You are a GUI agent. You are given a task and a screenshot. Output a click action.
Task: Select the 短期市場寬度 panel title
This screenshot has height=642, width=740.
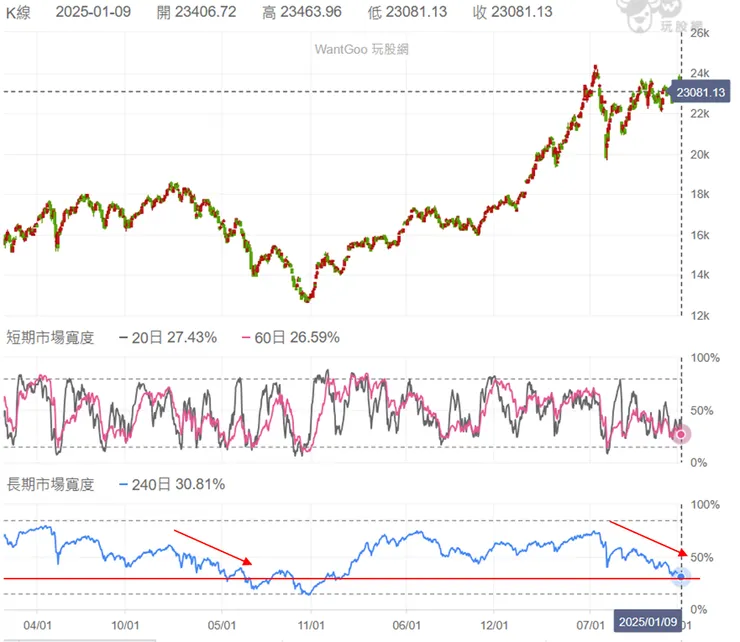(x=50, y=338)
